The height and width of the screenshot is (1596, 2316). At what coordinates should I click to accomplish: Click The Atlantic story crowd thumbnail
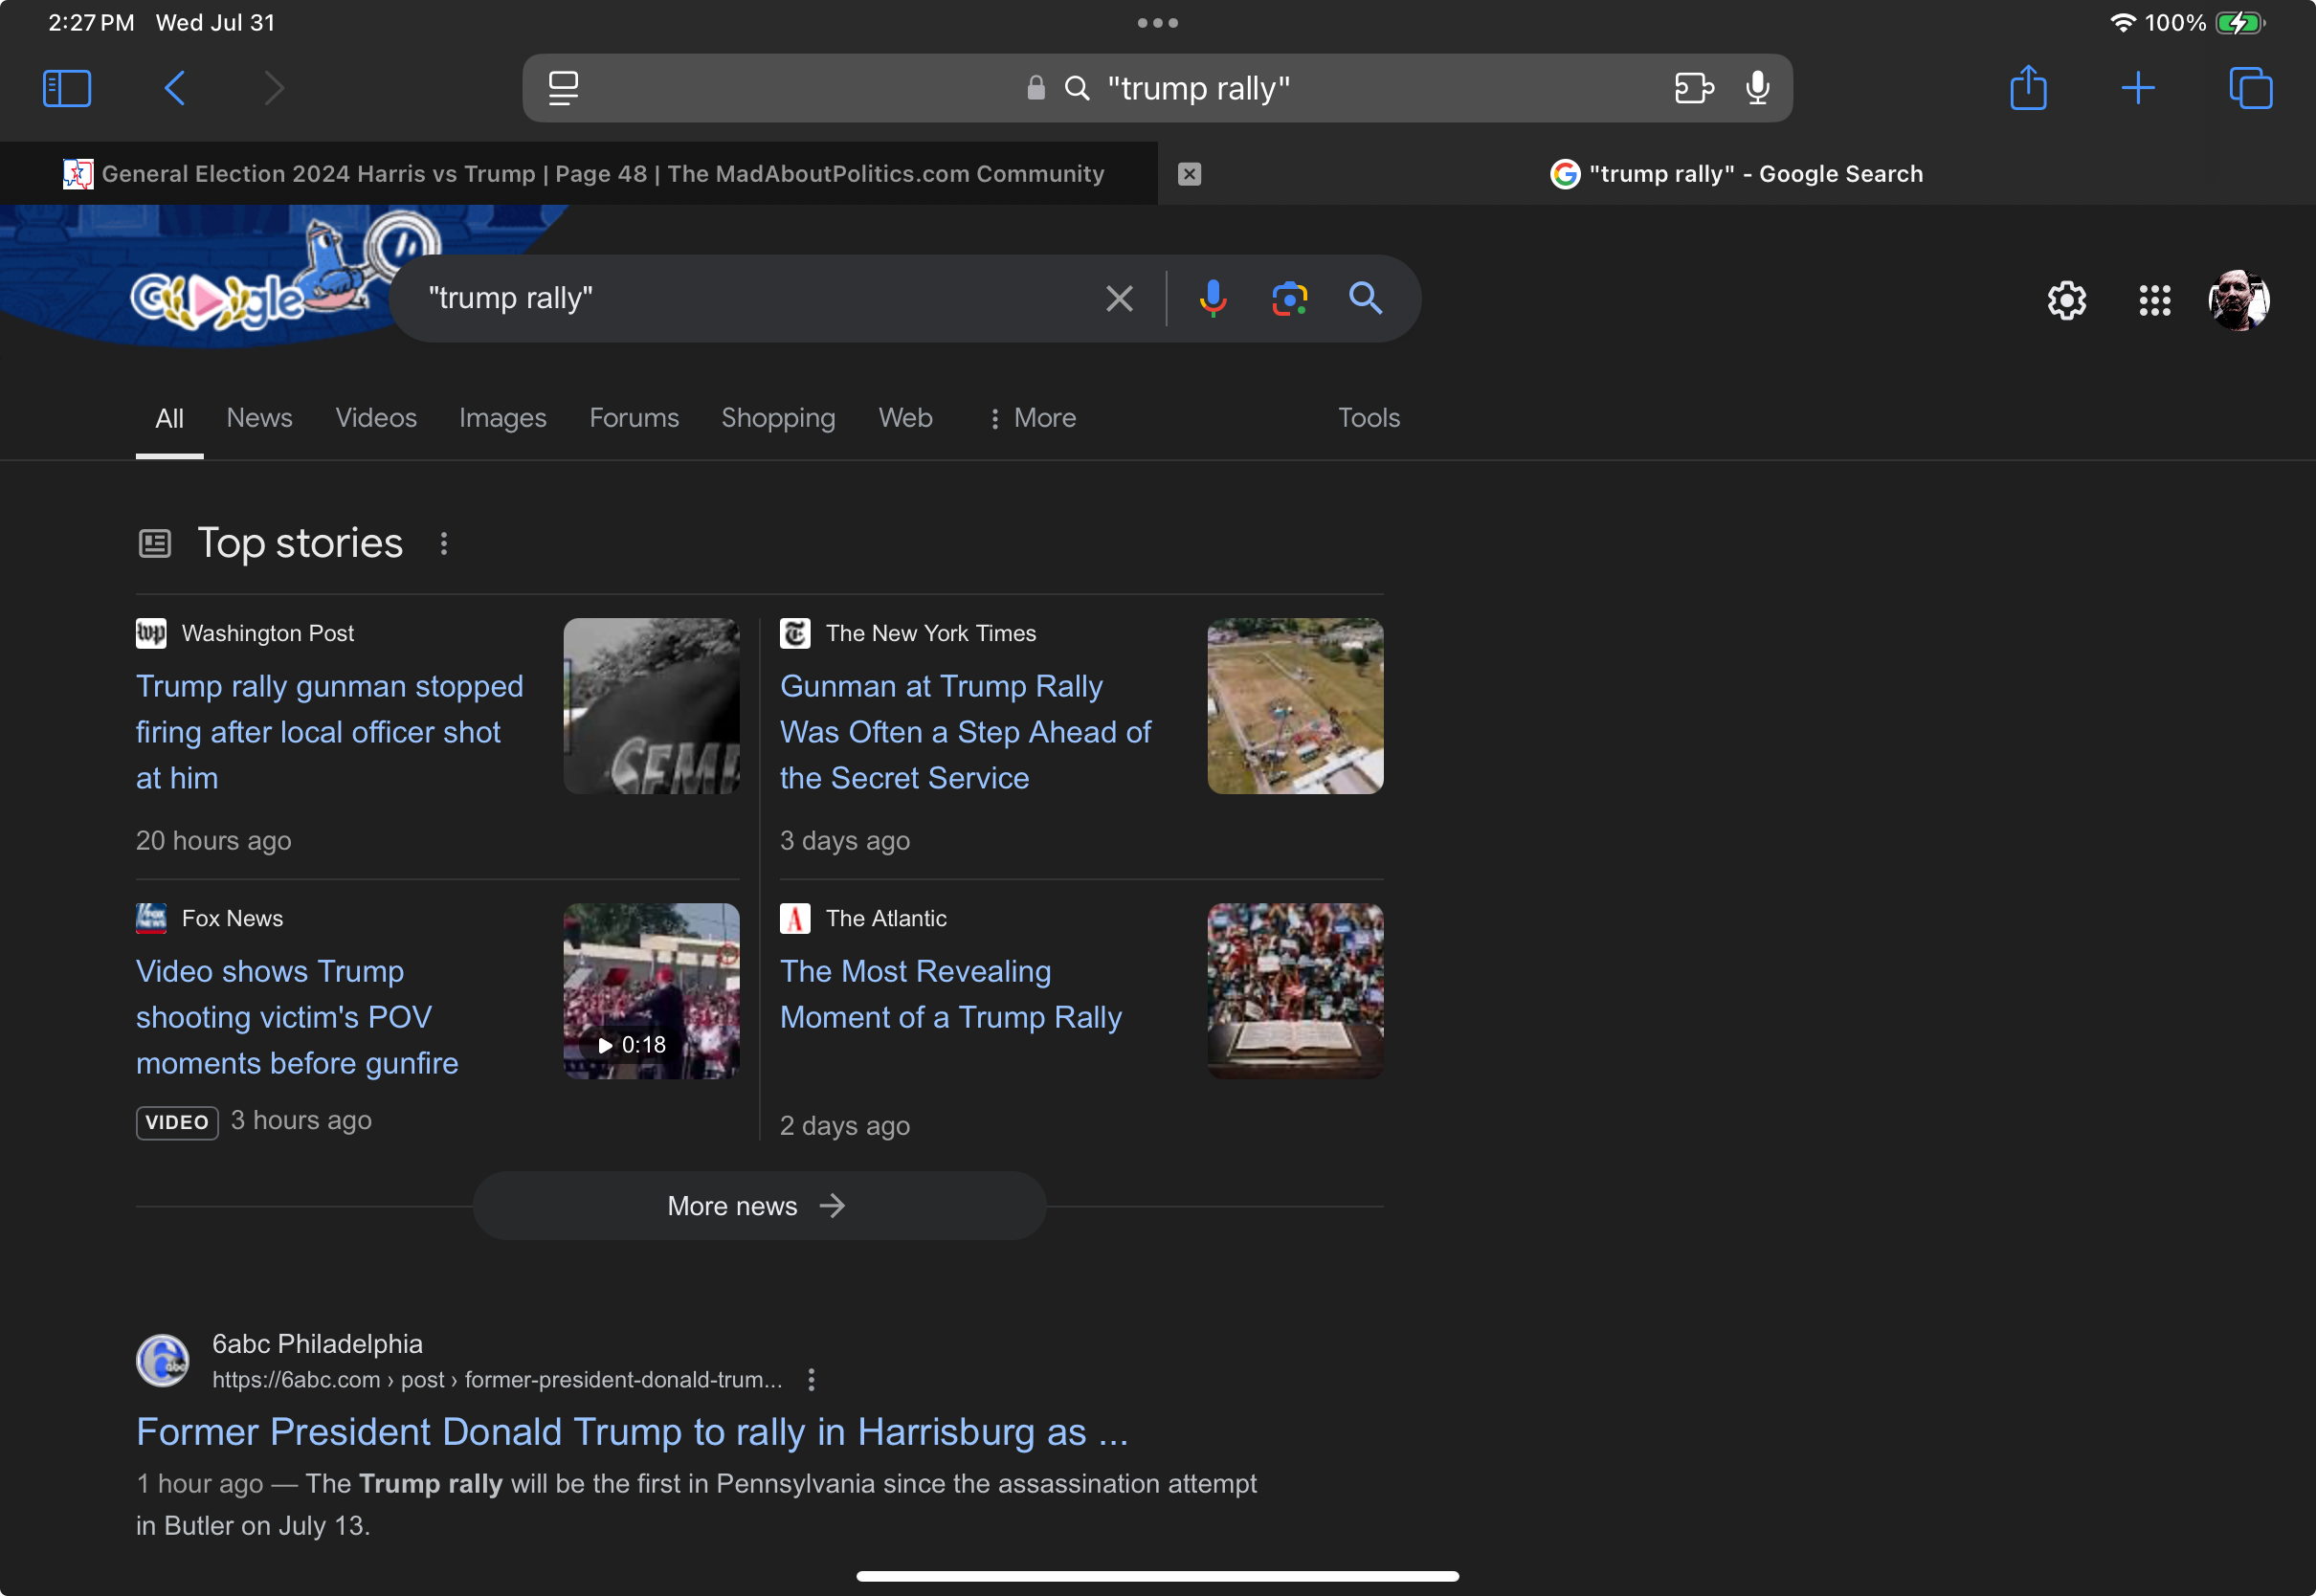[1295, 991]
